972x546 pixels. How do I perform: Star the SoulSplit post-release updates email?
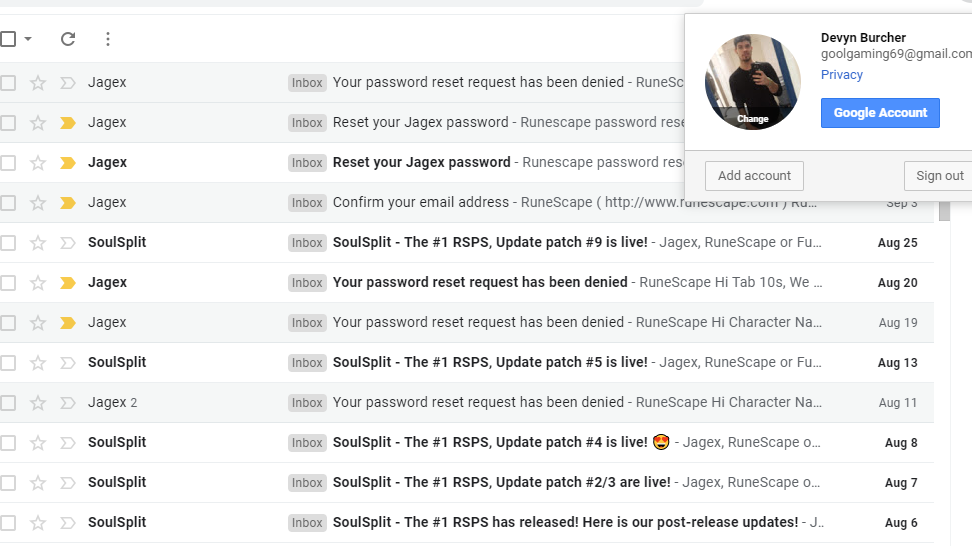click(38, 522)
